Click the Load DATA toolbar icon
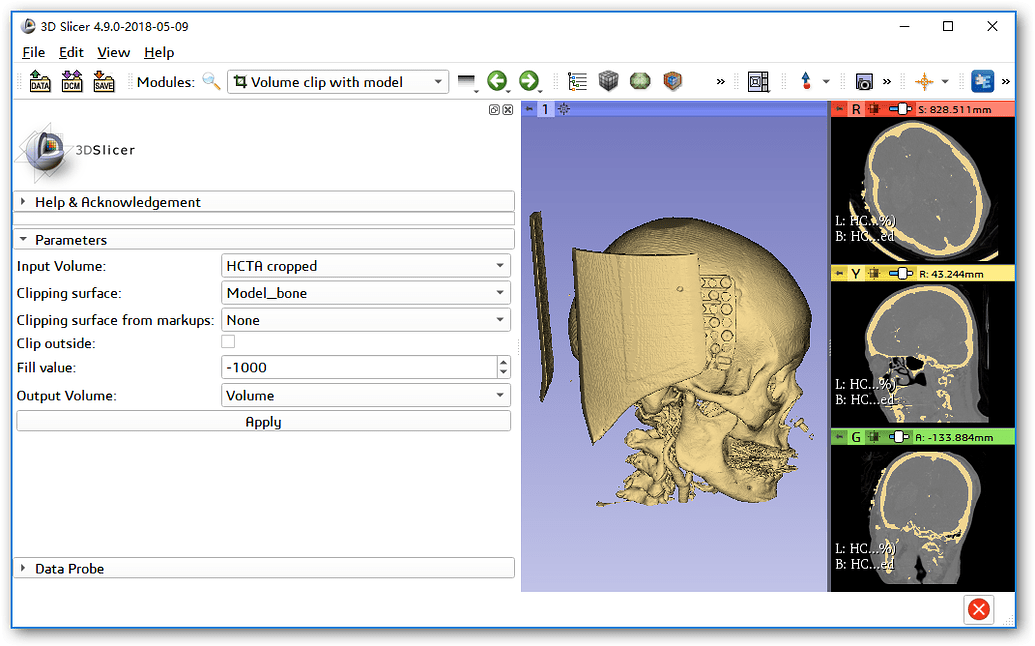This screenshot has height=646, width=1035. (40, 82)
